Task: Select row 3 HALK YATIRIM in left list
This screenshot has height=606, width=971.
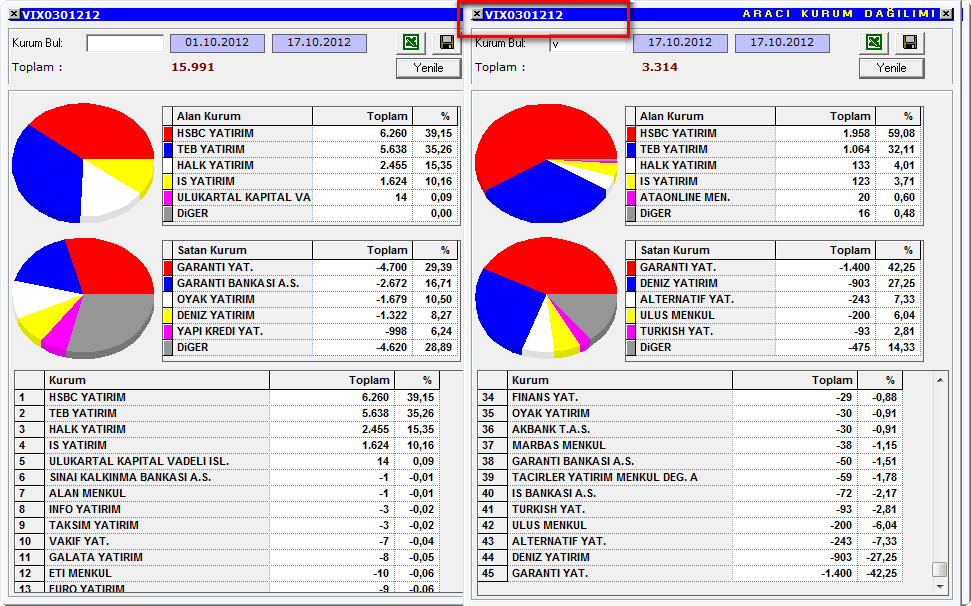Action: tap(227, 429)
